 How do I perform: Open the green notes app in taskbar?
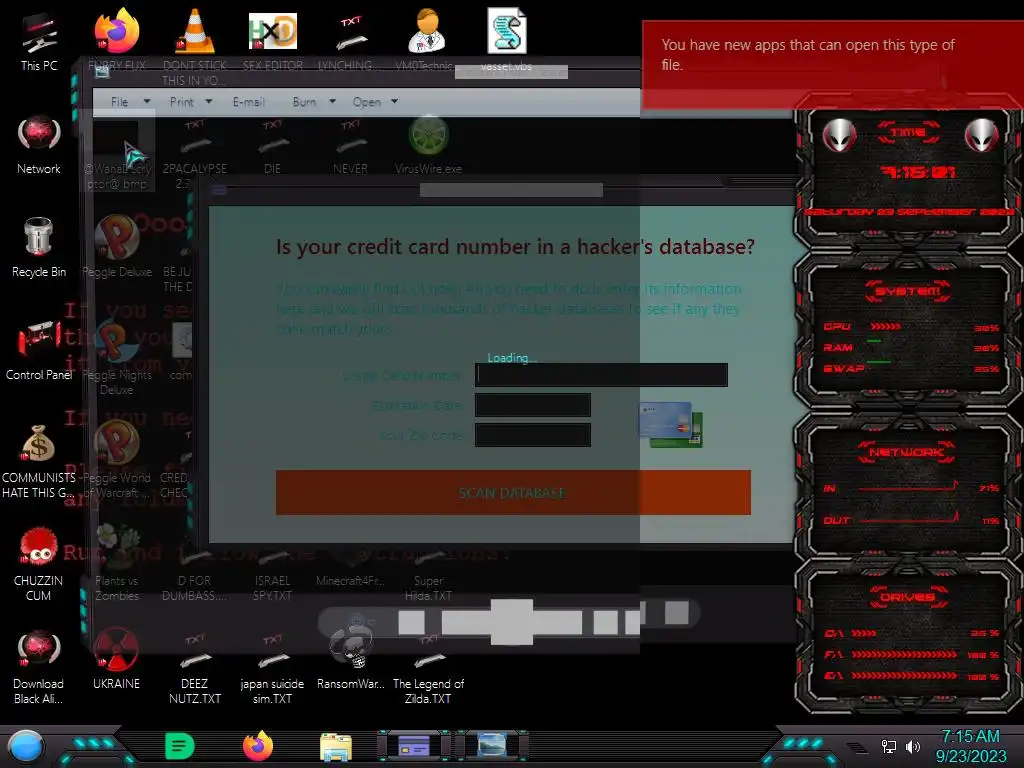coord(180,746)
